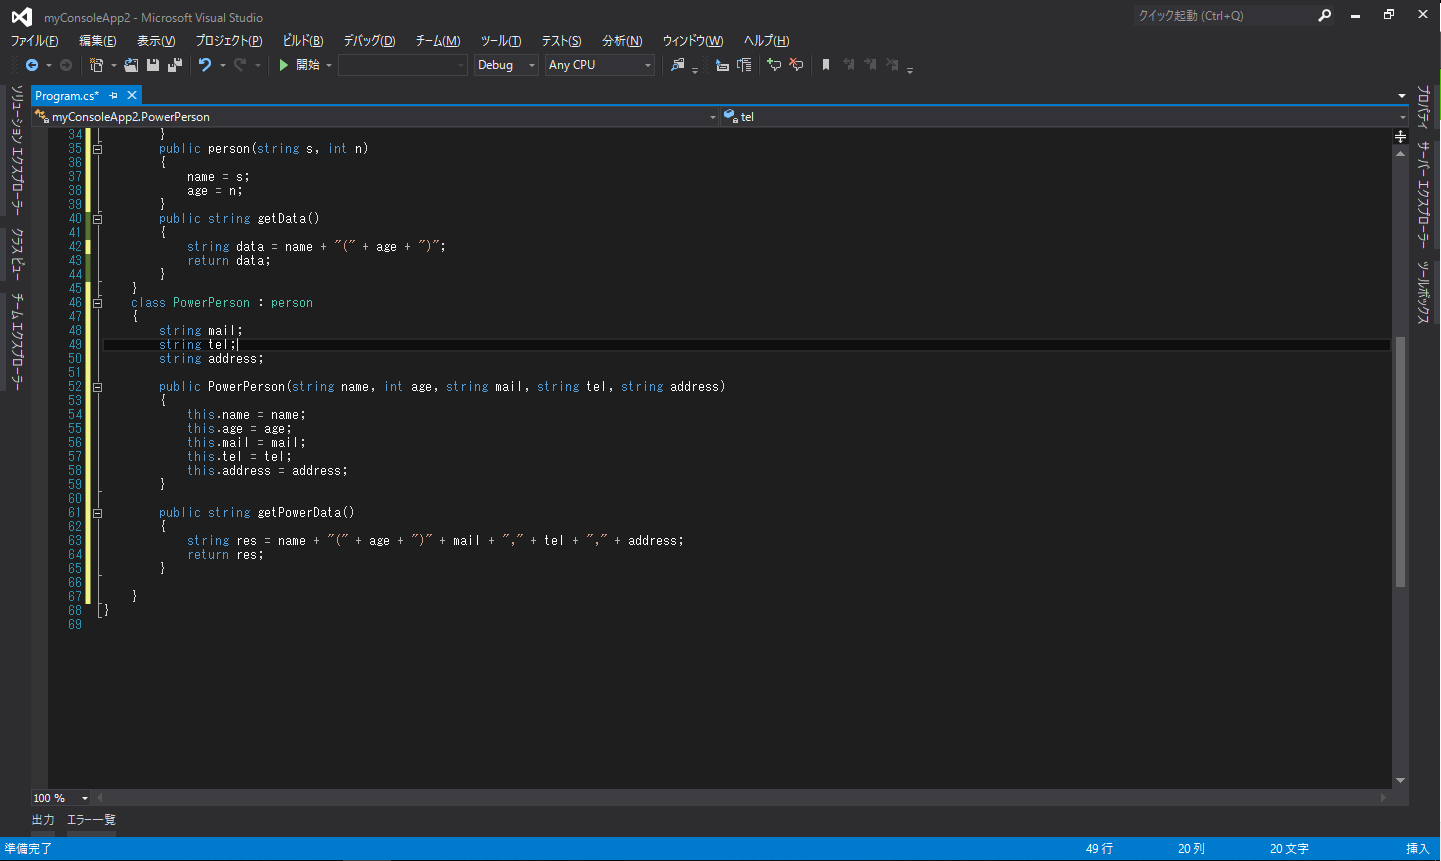Save Program.cs with the save icon
Viewport: 1441px width, 861px height.
153,65
